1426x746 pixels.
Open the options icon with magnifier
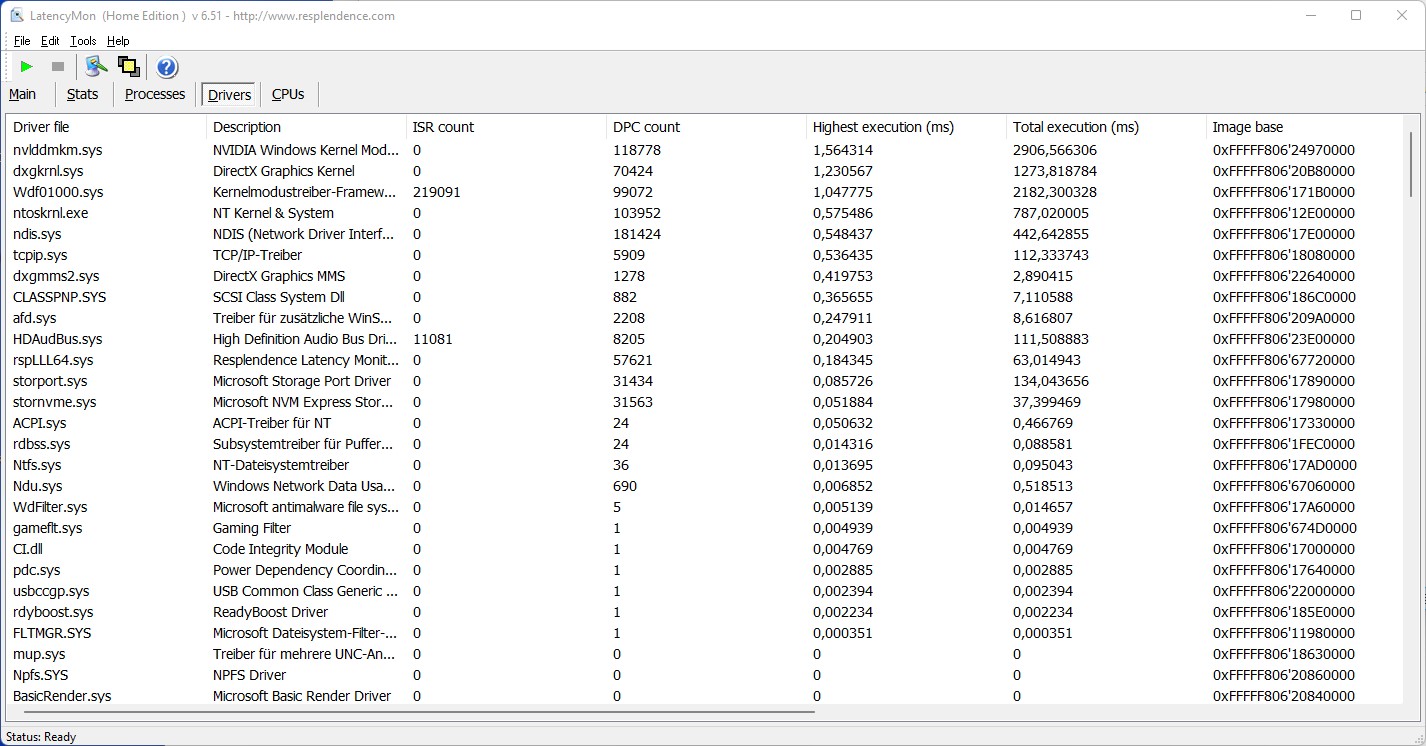tap(96, 67)
